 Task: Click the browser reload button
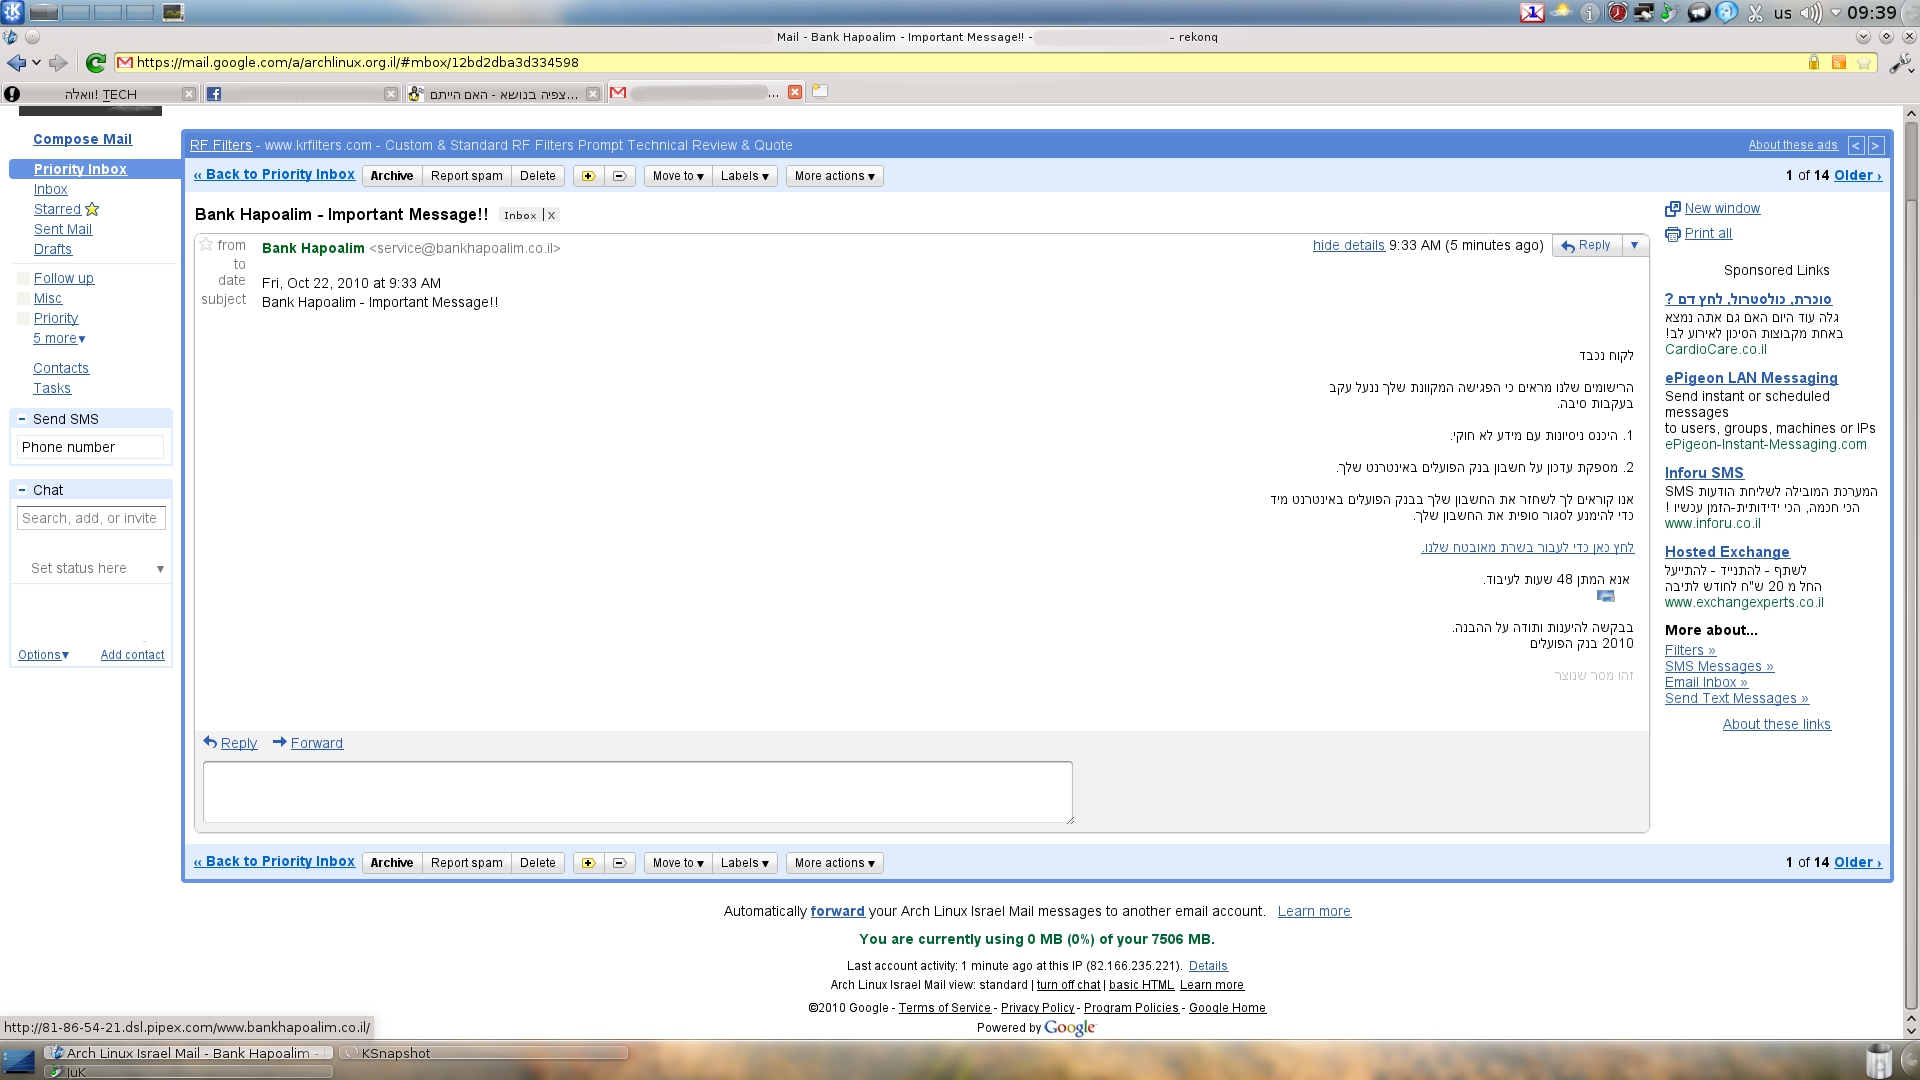tap(96, 63)
